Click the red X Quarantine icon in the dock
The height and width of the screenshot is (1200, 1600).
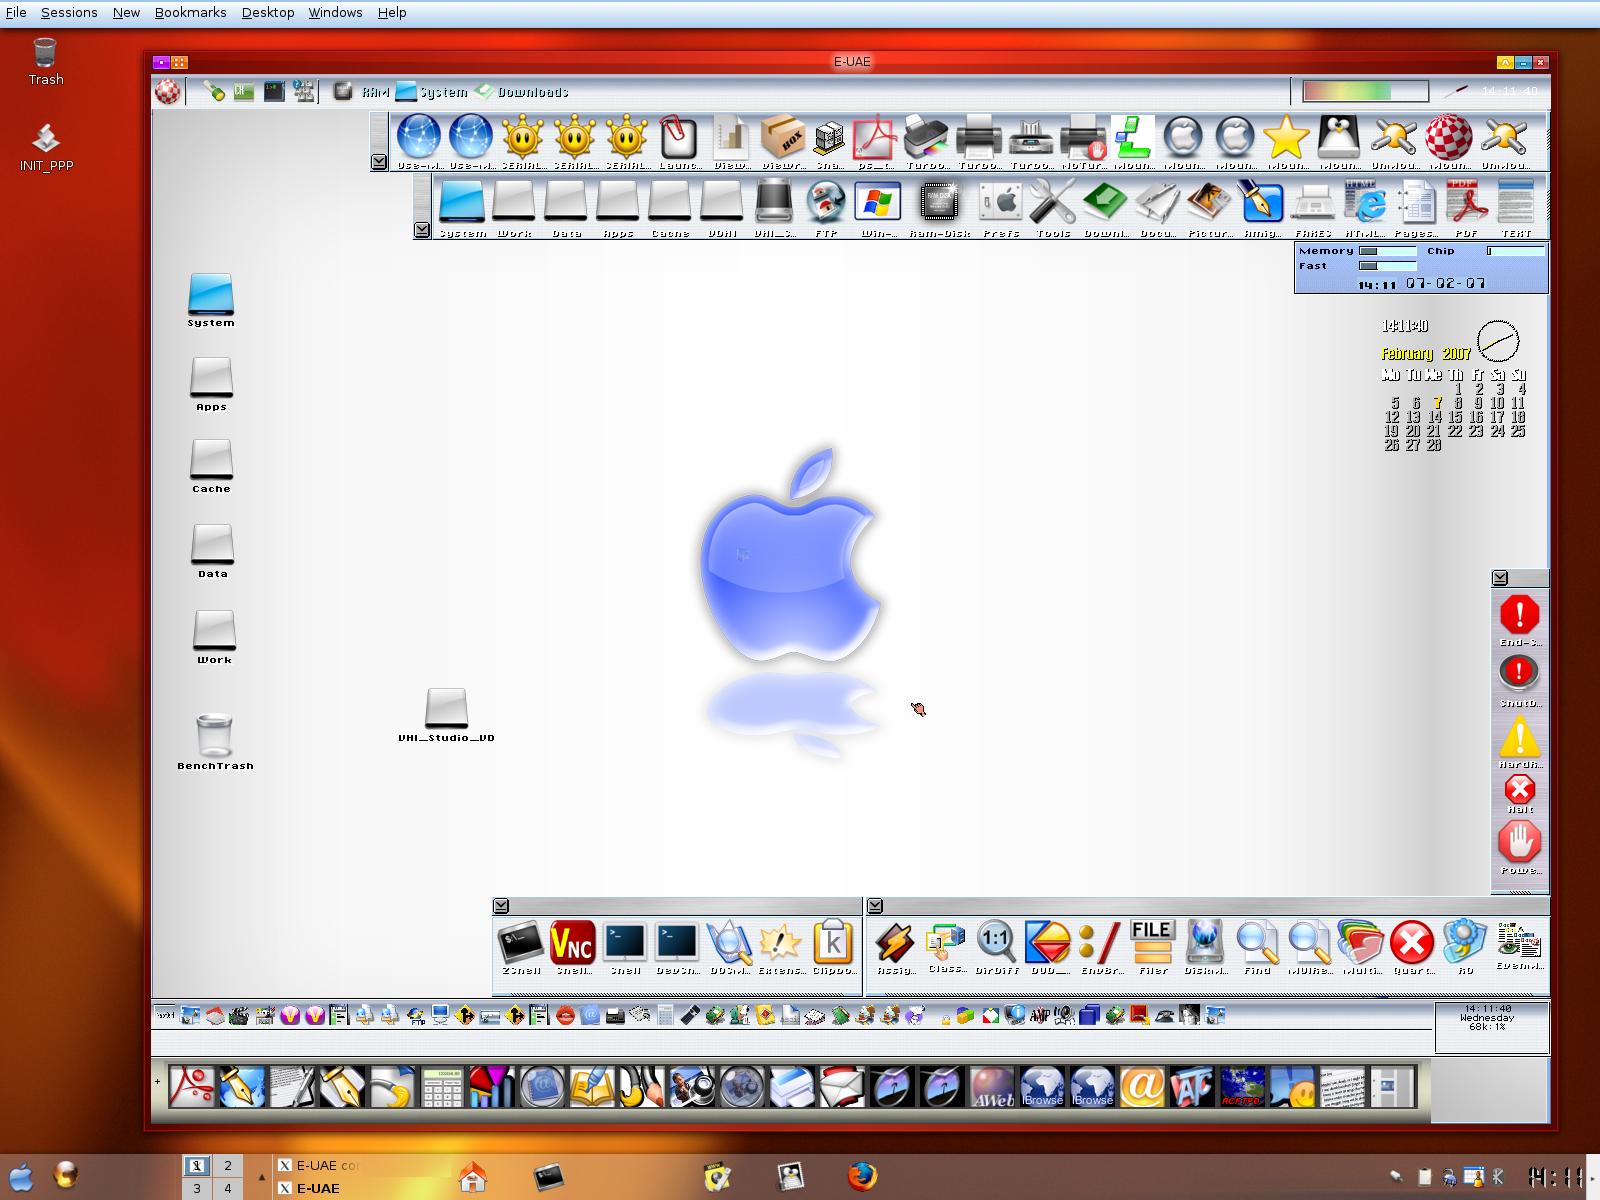point(1412,943)
